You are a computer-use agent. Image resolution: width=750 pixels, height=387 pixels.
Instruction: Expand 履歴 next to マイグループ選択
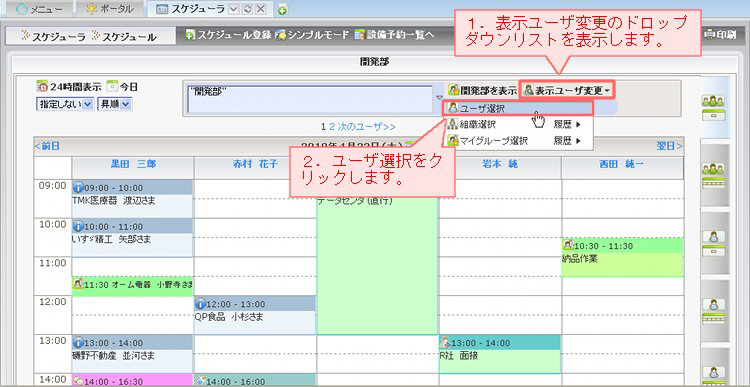point(567,141)
